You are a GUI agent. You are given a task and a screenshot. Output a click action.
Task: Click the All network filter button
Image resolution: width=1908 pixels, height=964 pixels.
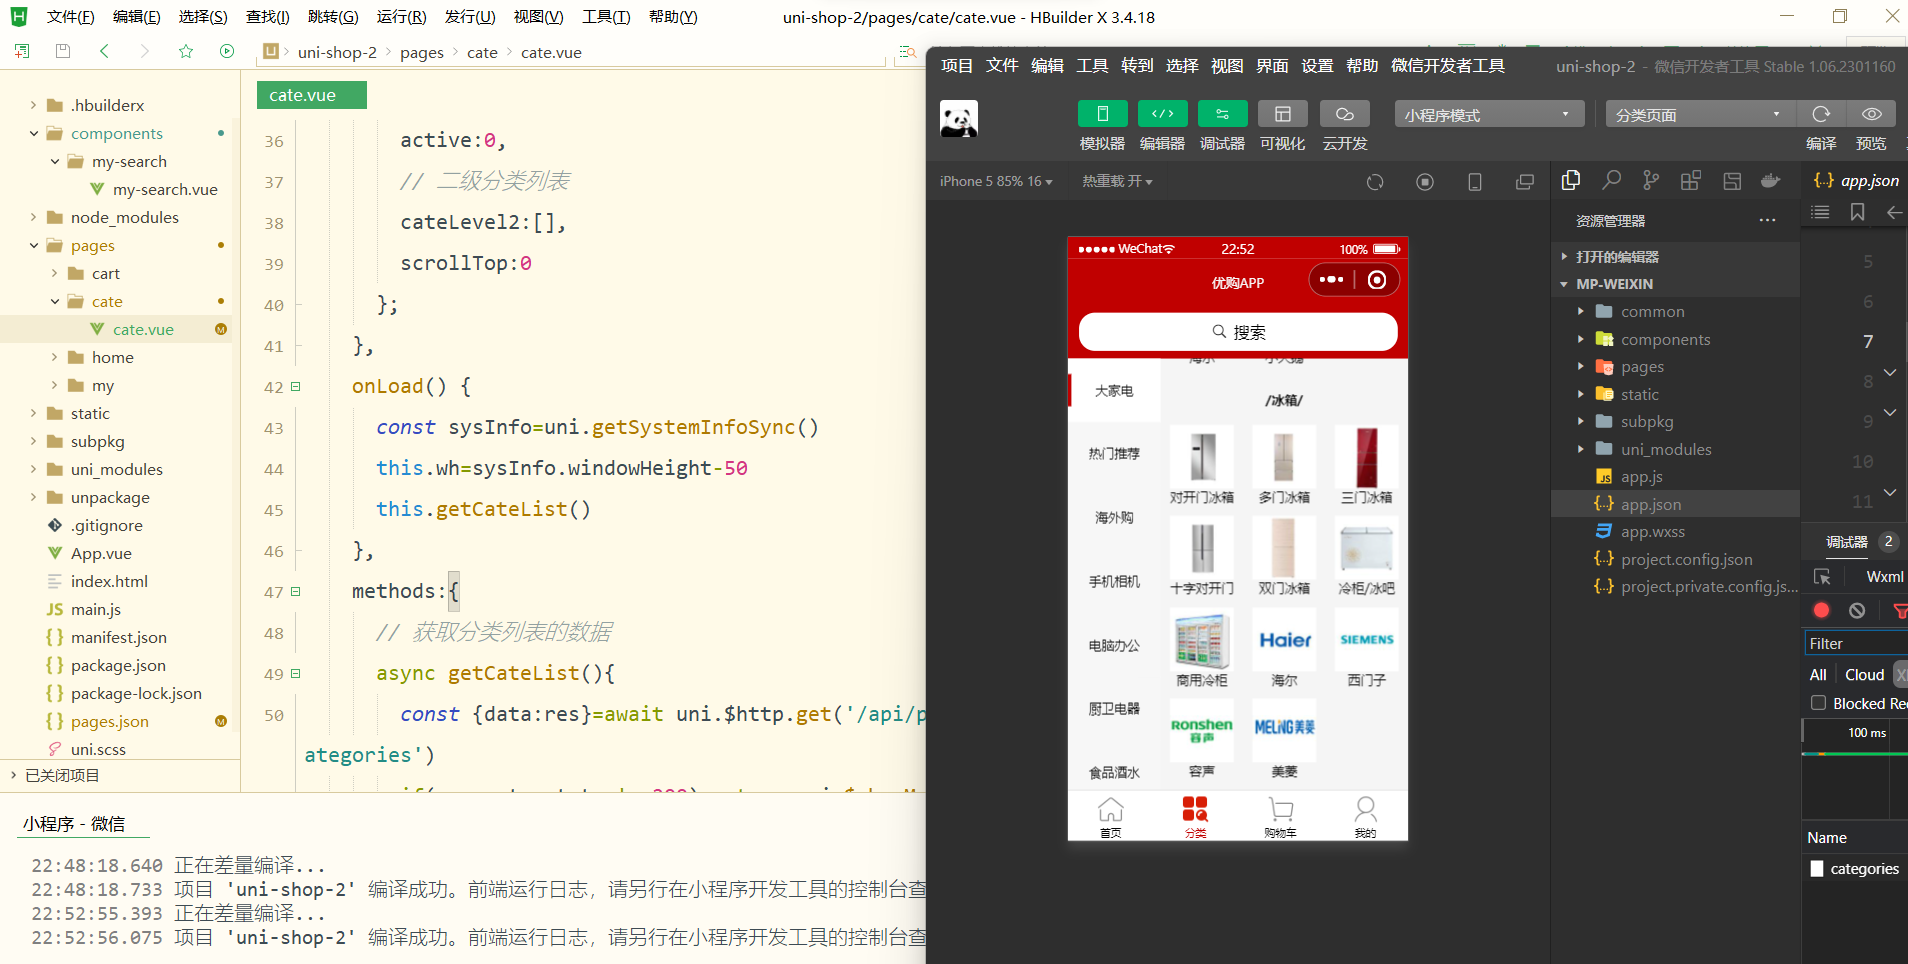[1818, 674]
